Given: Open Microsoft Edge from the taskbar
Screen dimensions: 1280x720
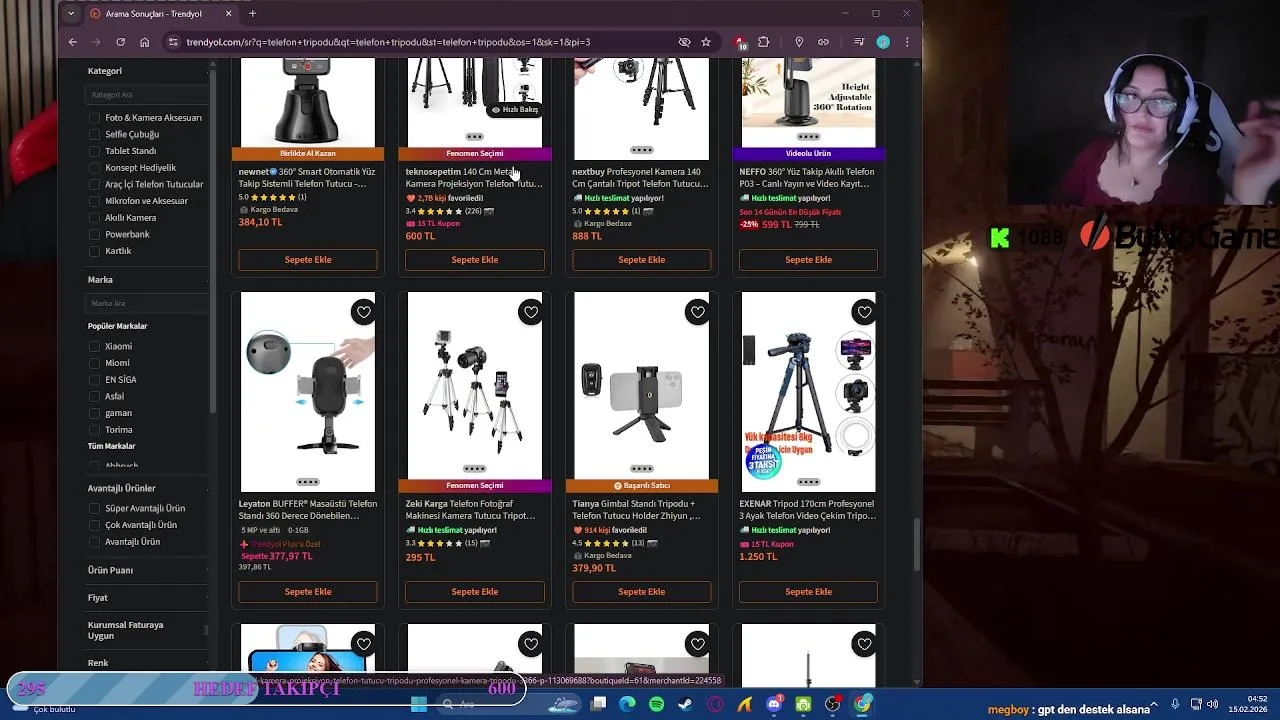Looking at the screenshot, I should [627, 704].
